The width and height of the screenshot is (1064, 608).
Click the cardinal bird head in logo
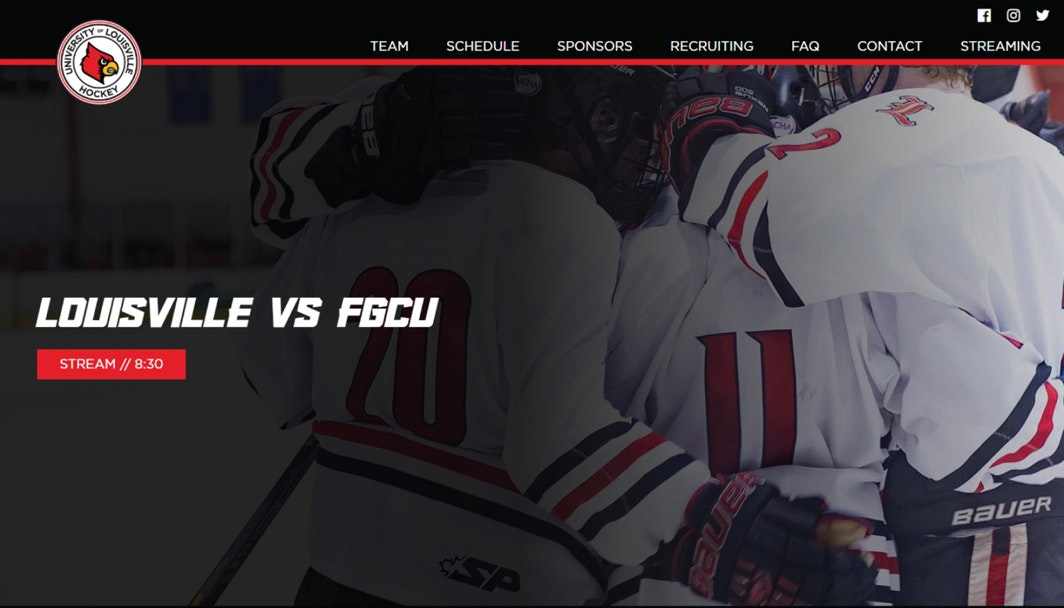point(99,64)
